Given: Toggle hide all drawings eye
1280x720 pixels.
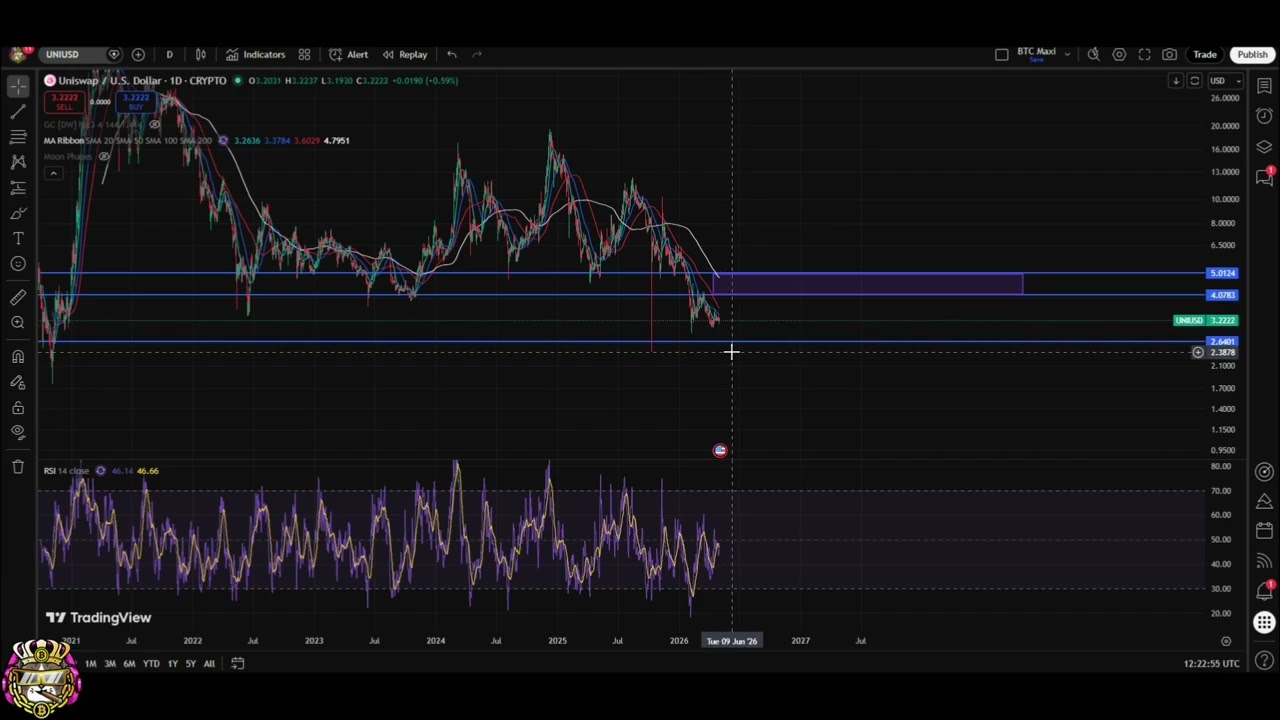Looking at the screenshot, I should 18,432.
